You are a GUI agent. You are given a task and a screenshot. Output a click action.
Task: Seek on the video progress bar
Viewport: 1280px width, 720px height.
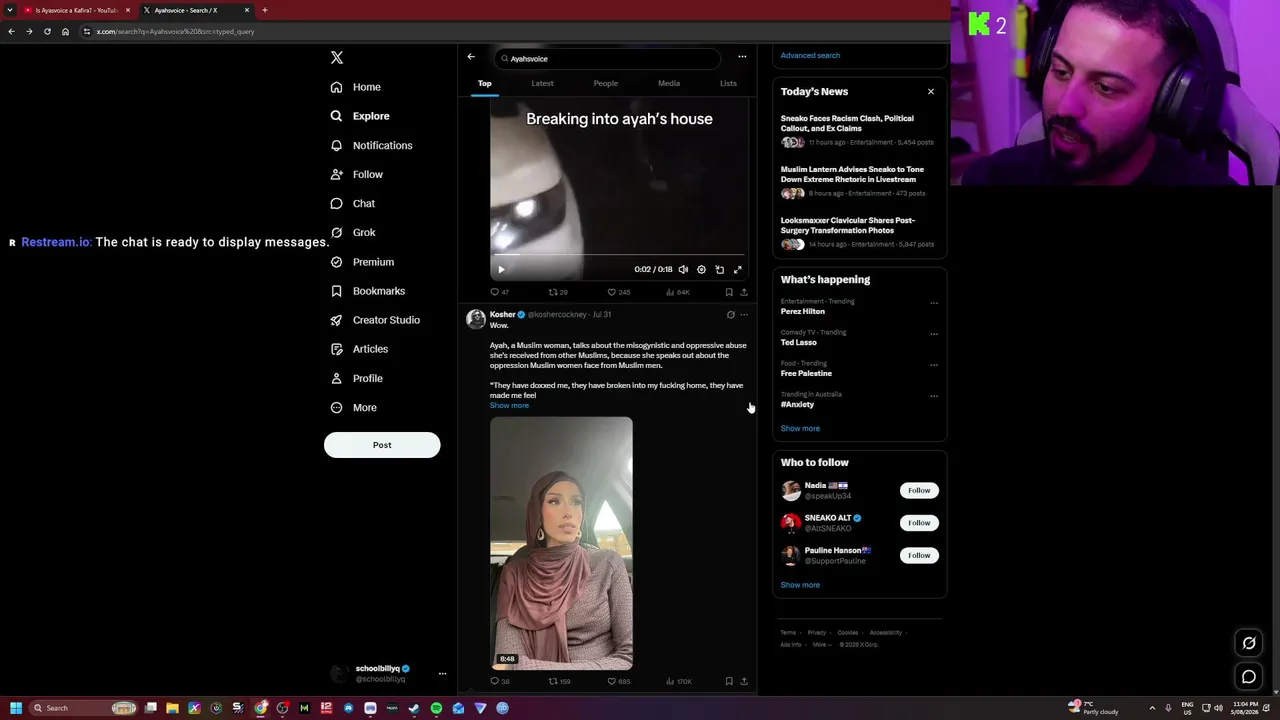(619, 255)
